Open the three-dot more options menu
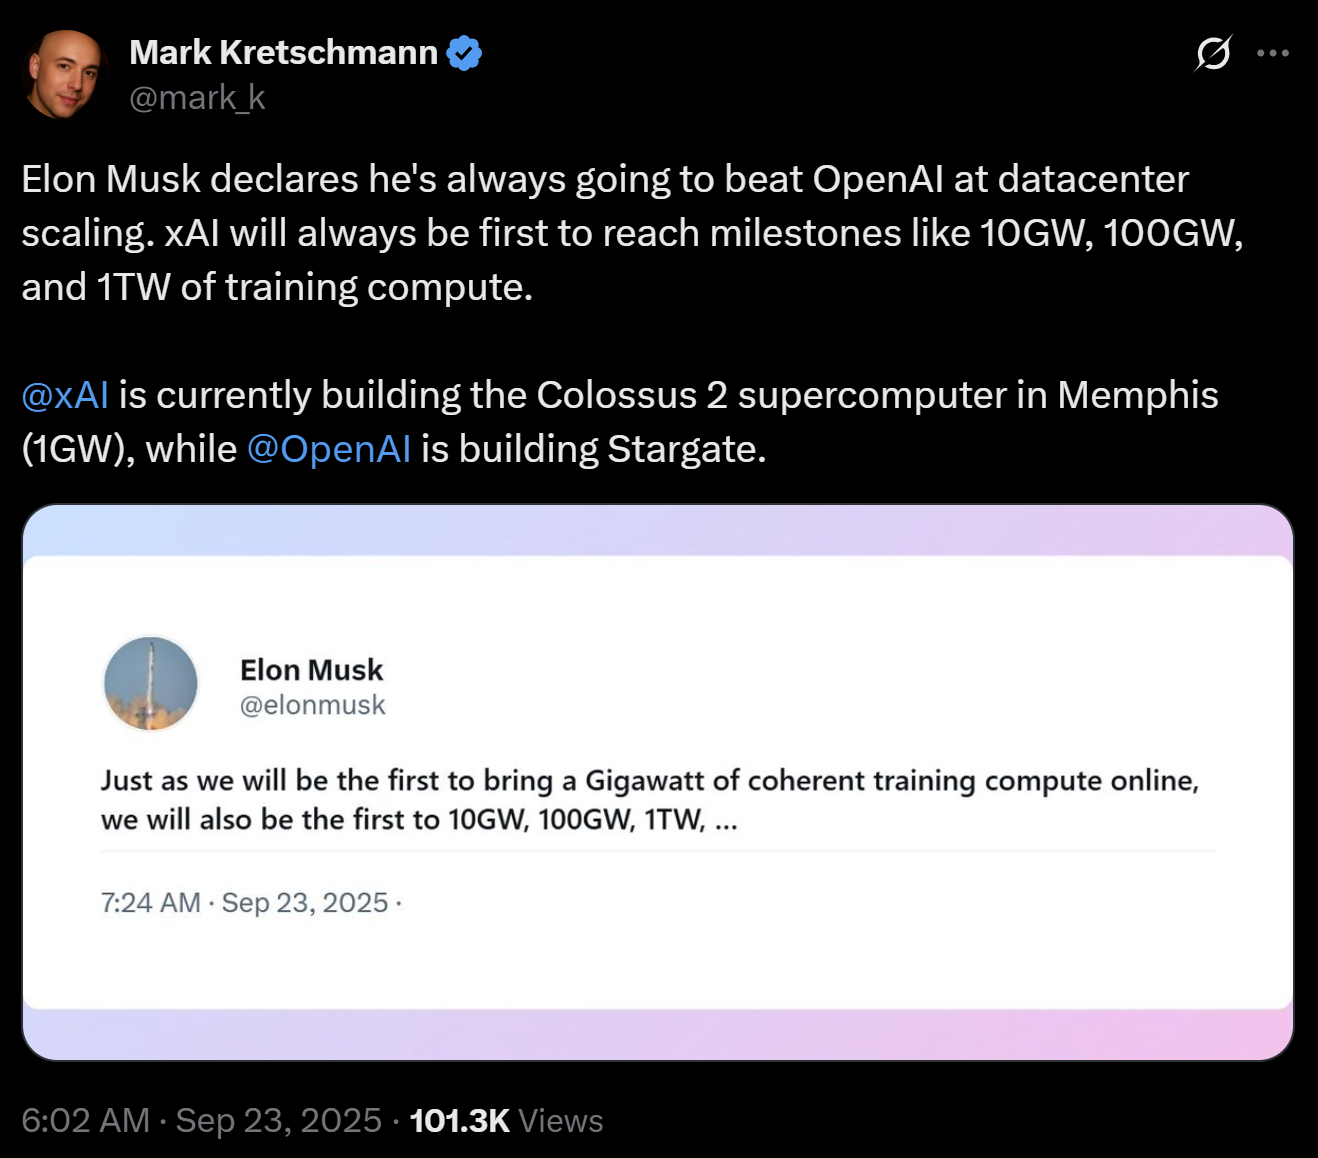1318x1158 pixels. coord(1272,53)
